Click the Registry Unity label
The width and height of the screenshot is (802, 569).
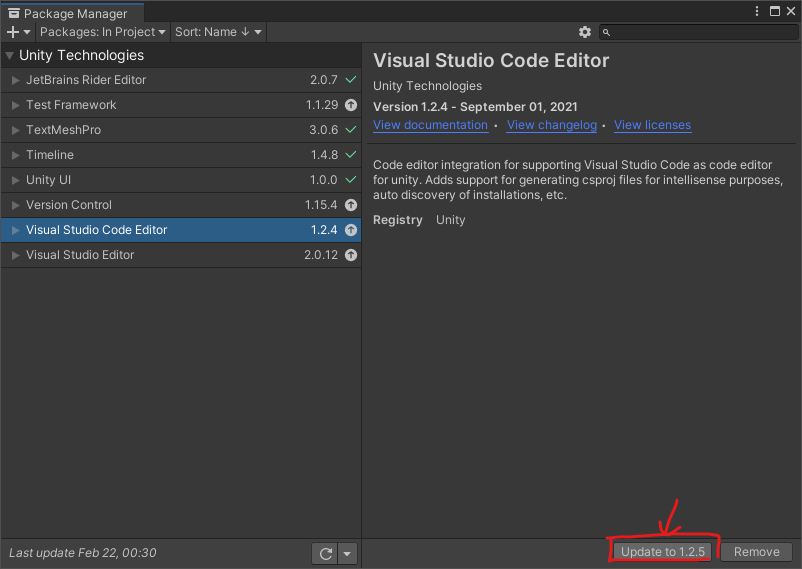[x=419, y=220]
